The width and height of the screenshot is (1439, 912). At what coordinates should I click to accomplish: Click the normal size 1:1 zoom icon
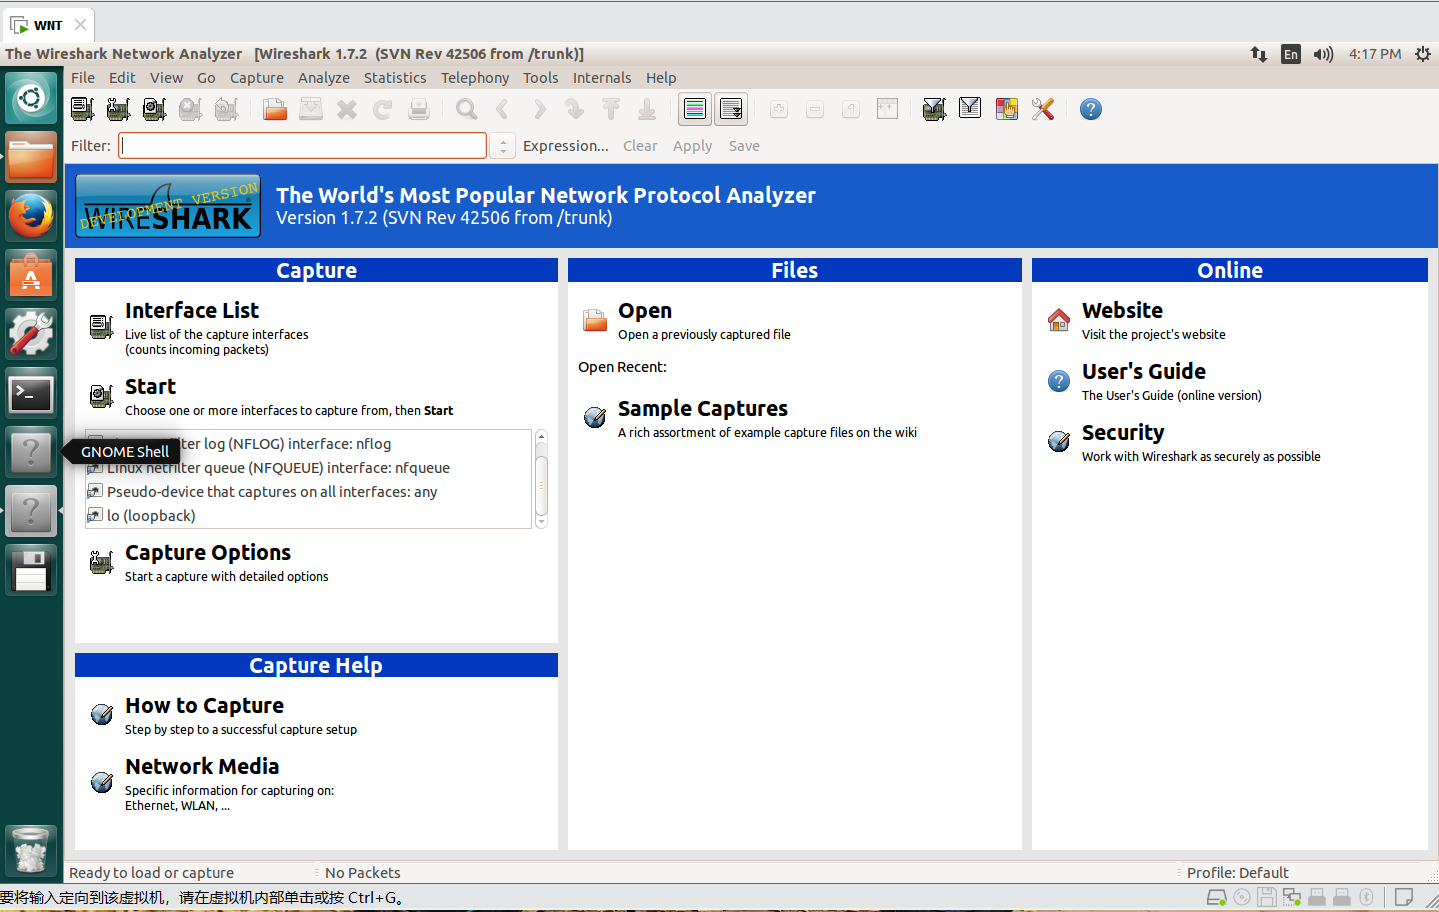pyautogui.click(x=851, y=109)
